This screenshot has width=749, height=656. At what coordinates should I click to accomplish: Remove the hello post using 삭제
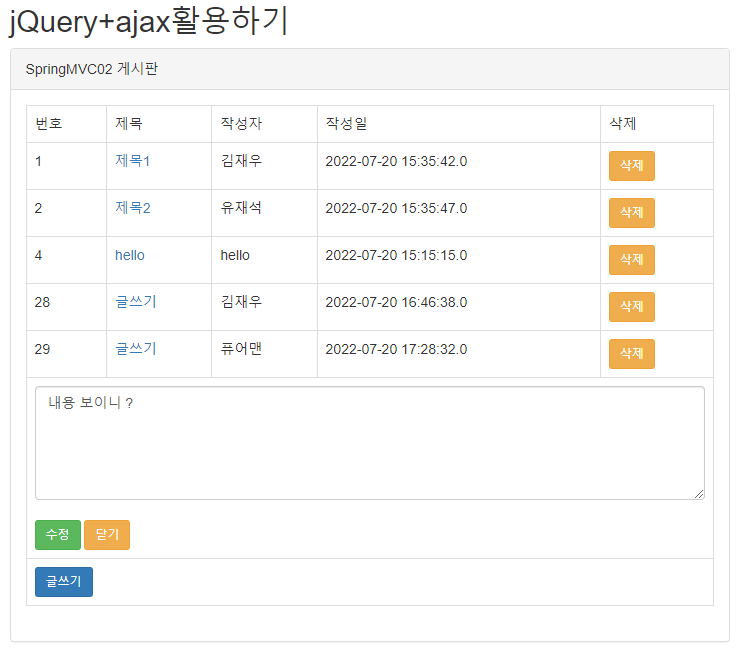(631, 260)
